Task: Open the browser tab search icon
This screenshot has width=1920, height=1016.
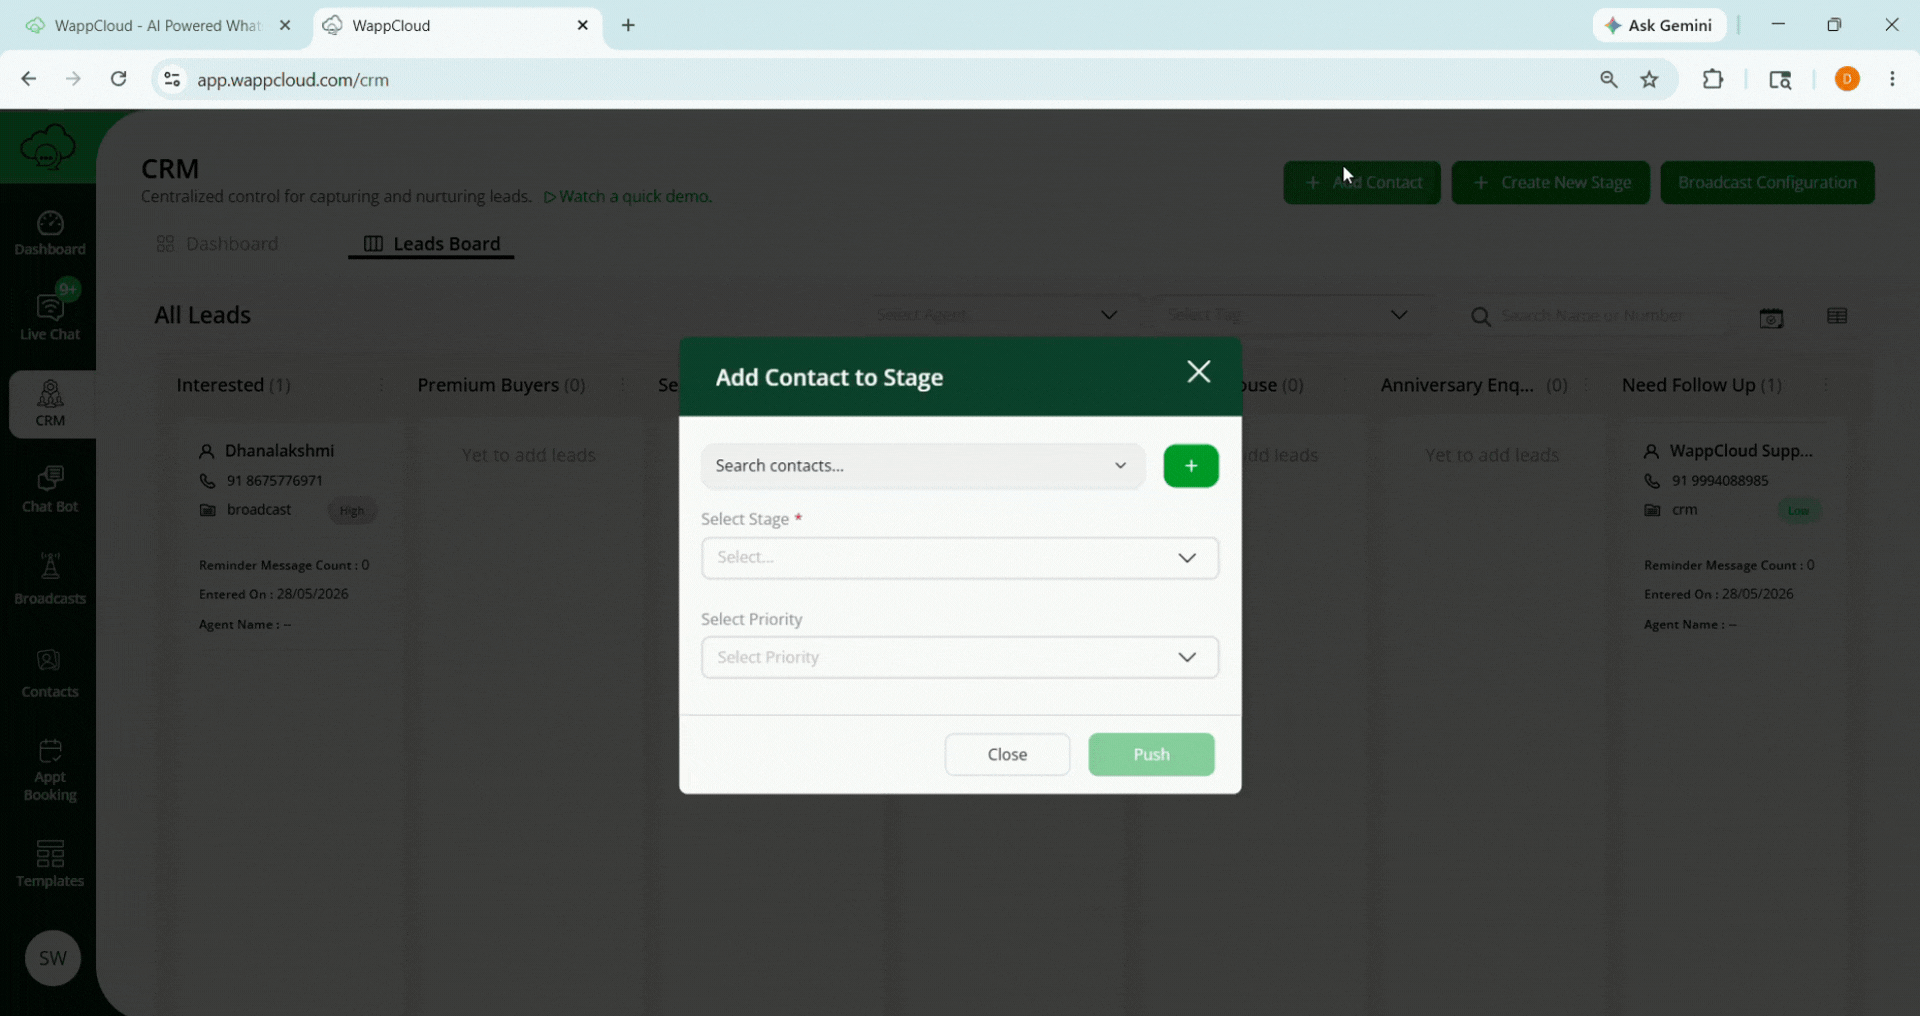Action: [x=1780, y=80]
